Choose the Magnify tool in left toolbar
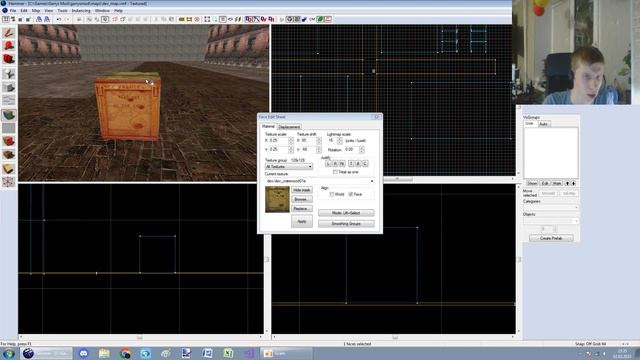Viewport: 640px width, 360px height. point(9,46)
